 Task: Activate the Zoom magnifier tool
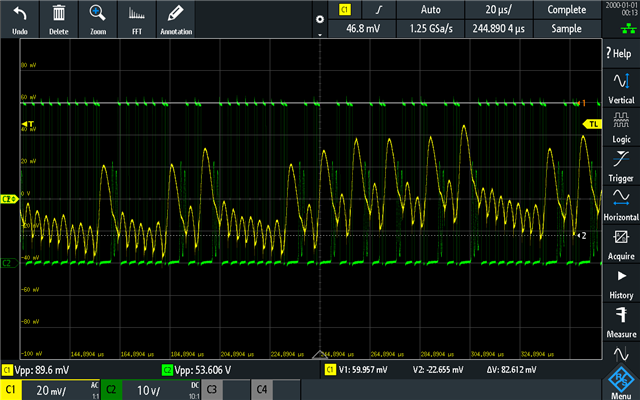tap(98, 13)
